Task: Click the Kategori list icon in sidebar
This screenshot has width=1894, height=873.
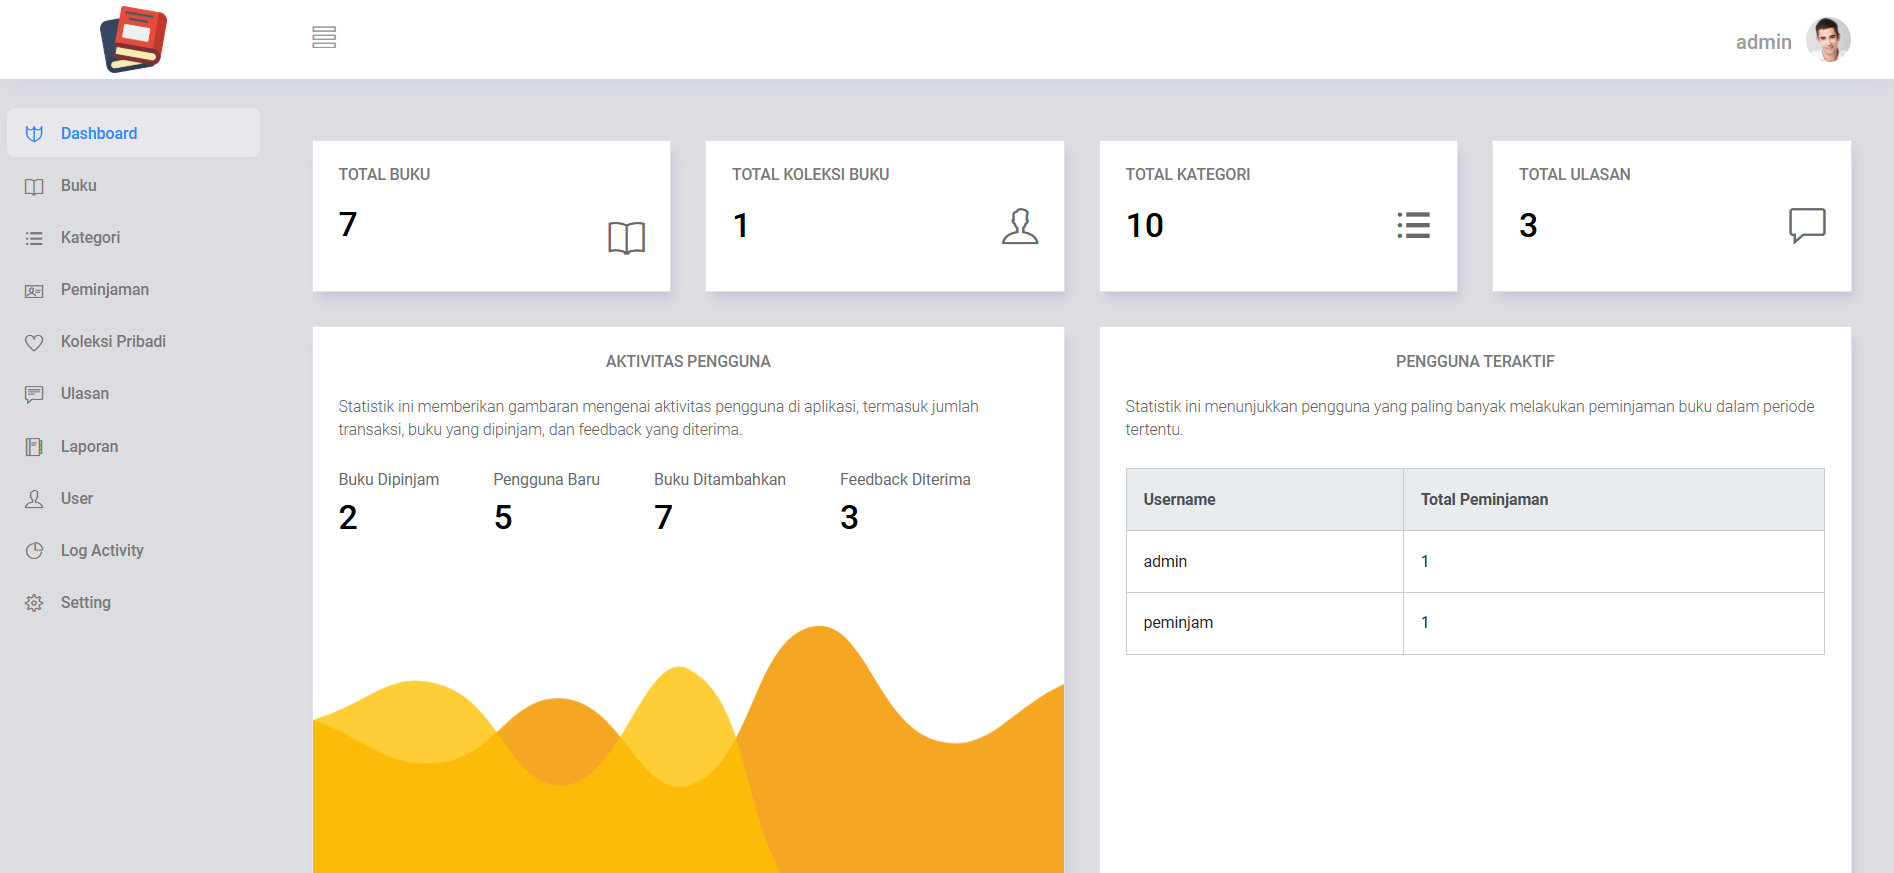Action: pyautogui.click(x=34, y=238)
